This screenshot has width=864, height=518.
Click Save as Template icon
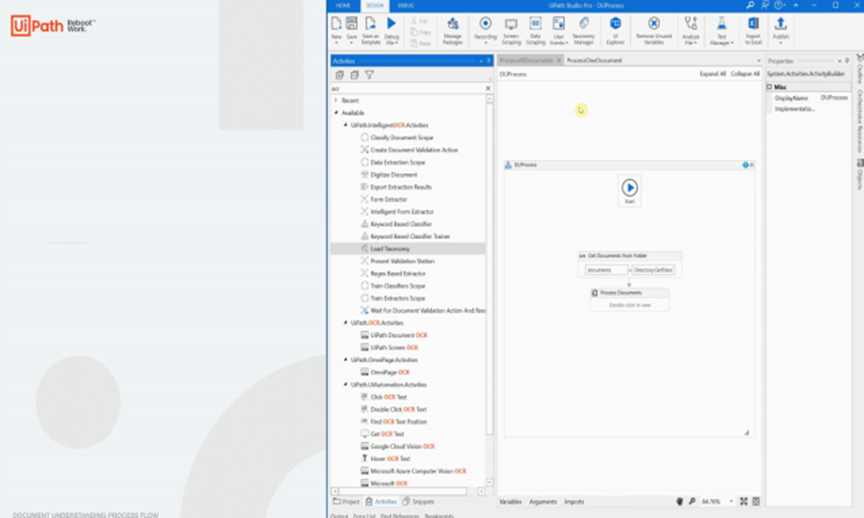coord(370,24)
